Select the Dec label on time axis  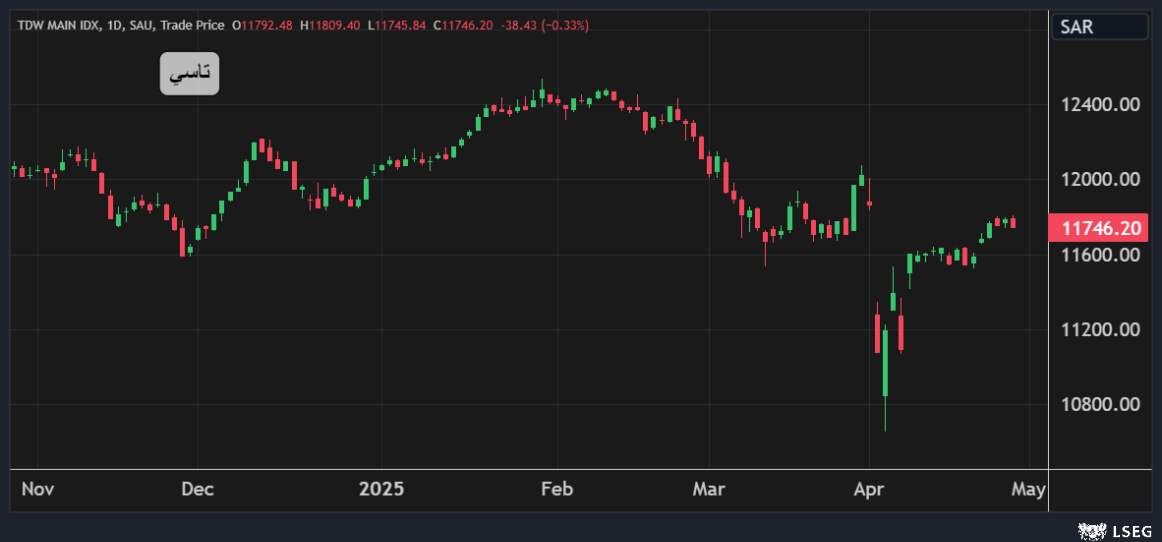(198, 489)
